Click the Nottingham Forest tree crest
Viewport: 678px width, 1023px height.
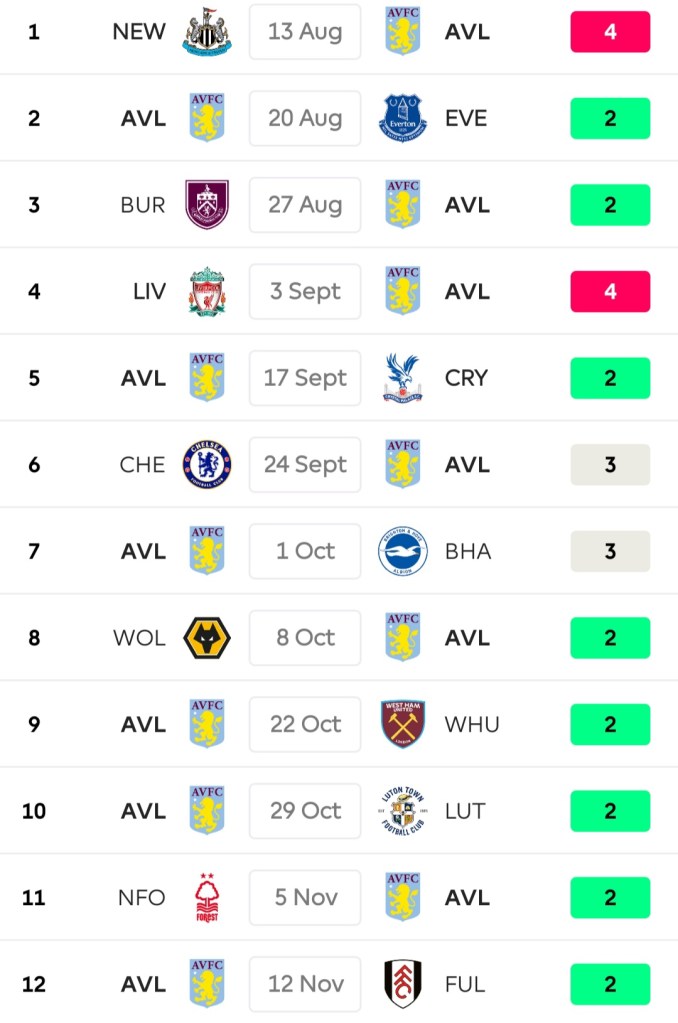[x=207, y=897]
